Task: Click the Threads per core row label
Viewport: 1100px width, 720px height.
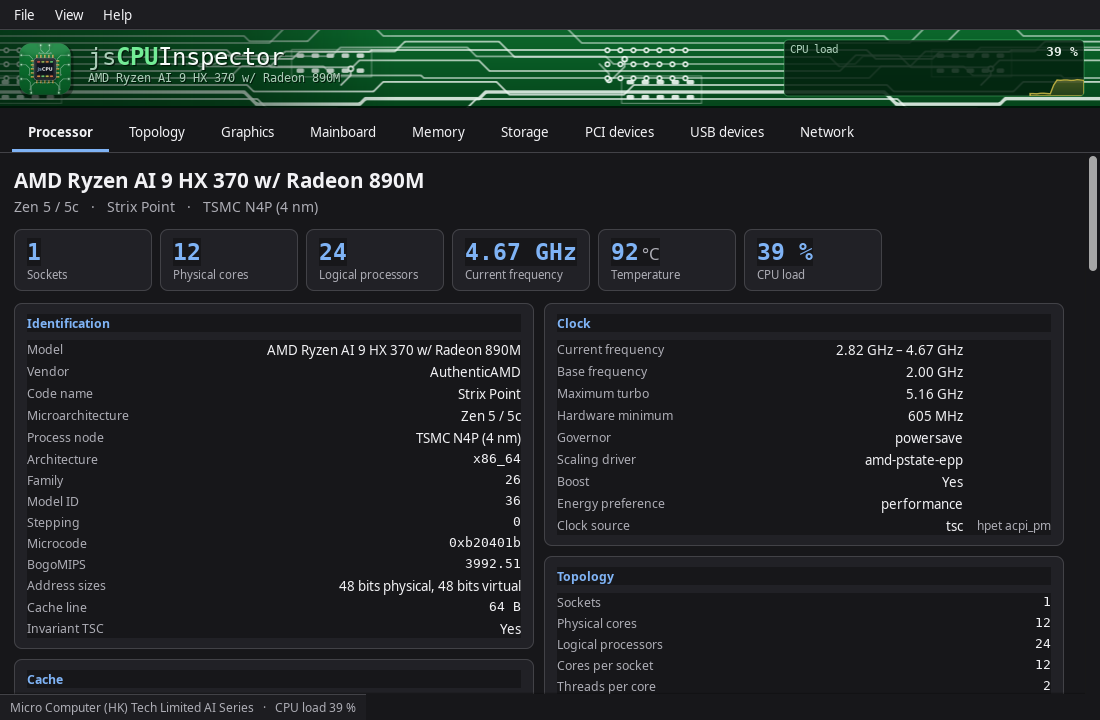Action: point(606,686)
